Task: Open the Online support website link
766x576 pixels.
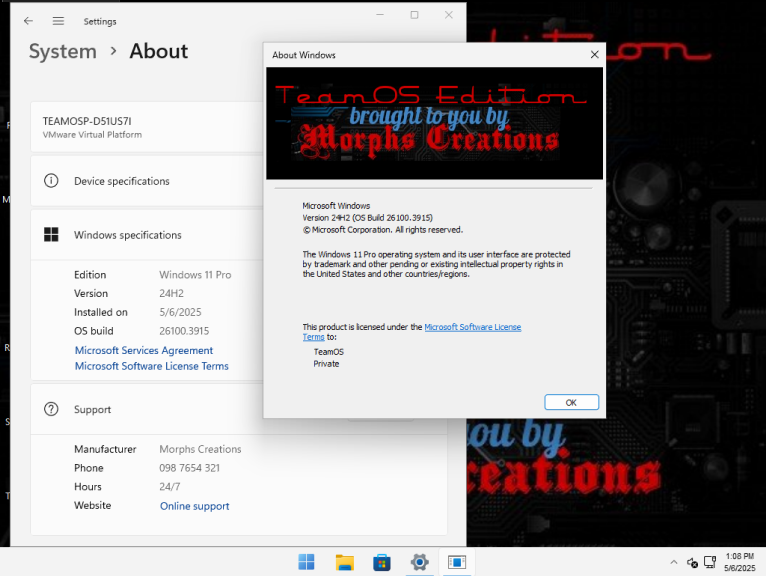Action: pos(194,506)
